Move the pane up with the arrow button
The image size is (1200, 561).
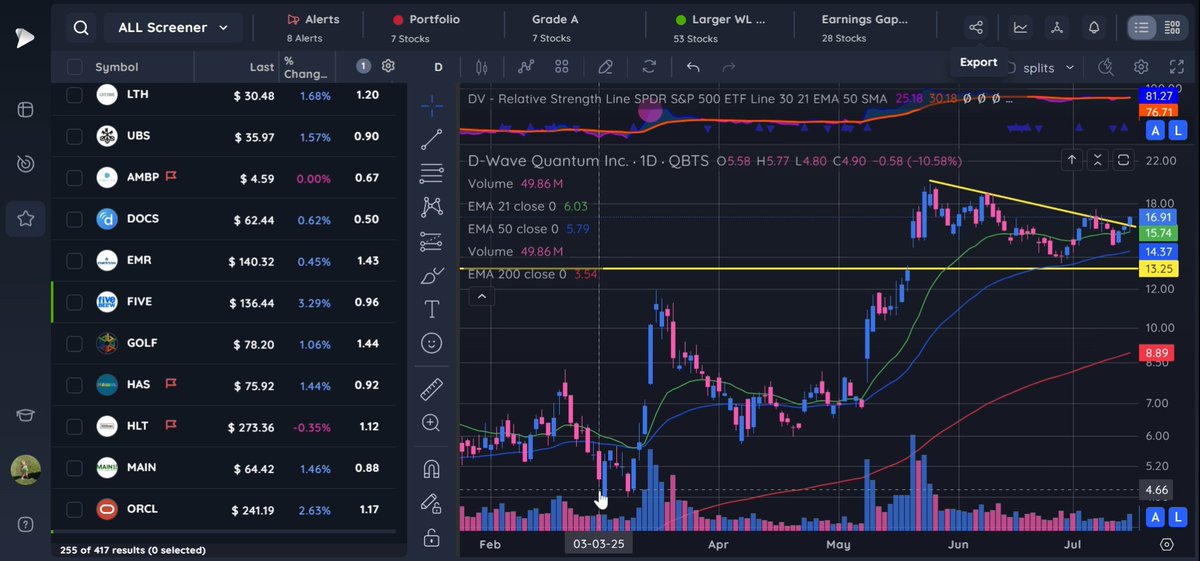(x=1072, y=160)
